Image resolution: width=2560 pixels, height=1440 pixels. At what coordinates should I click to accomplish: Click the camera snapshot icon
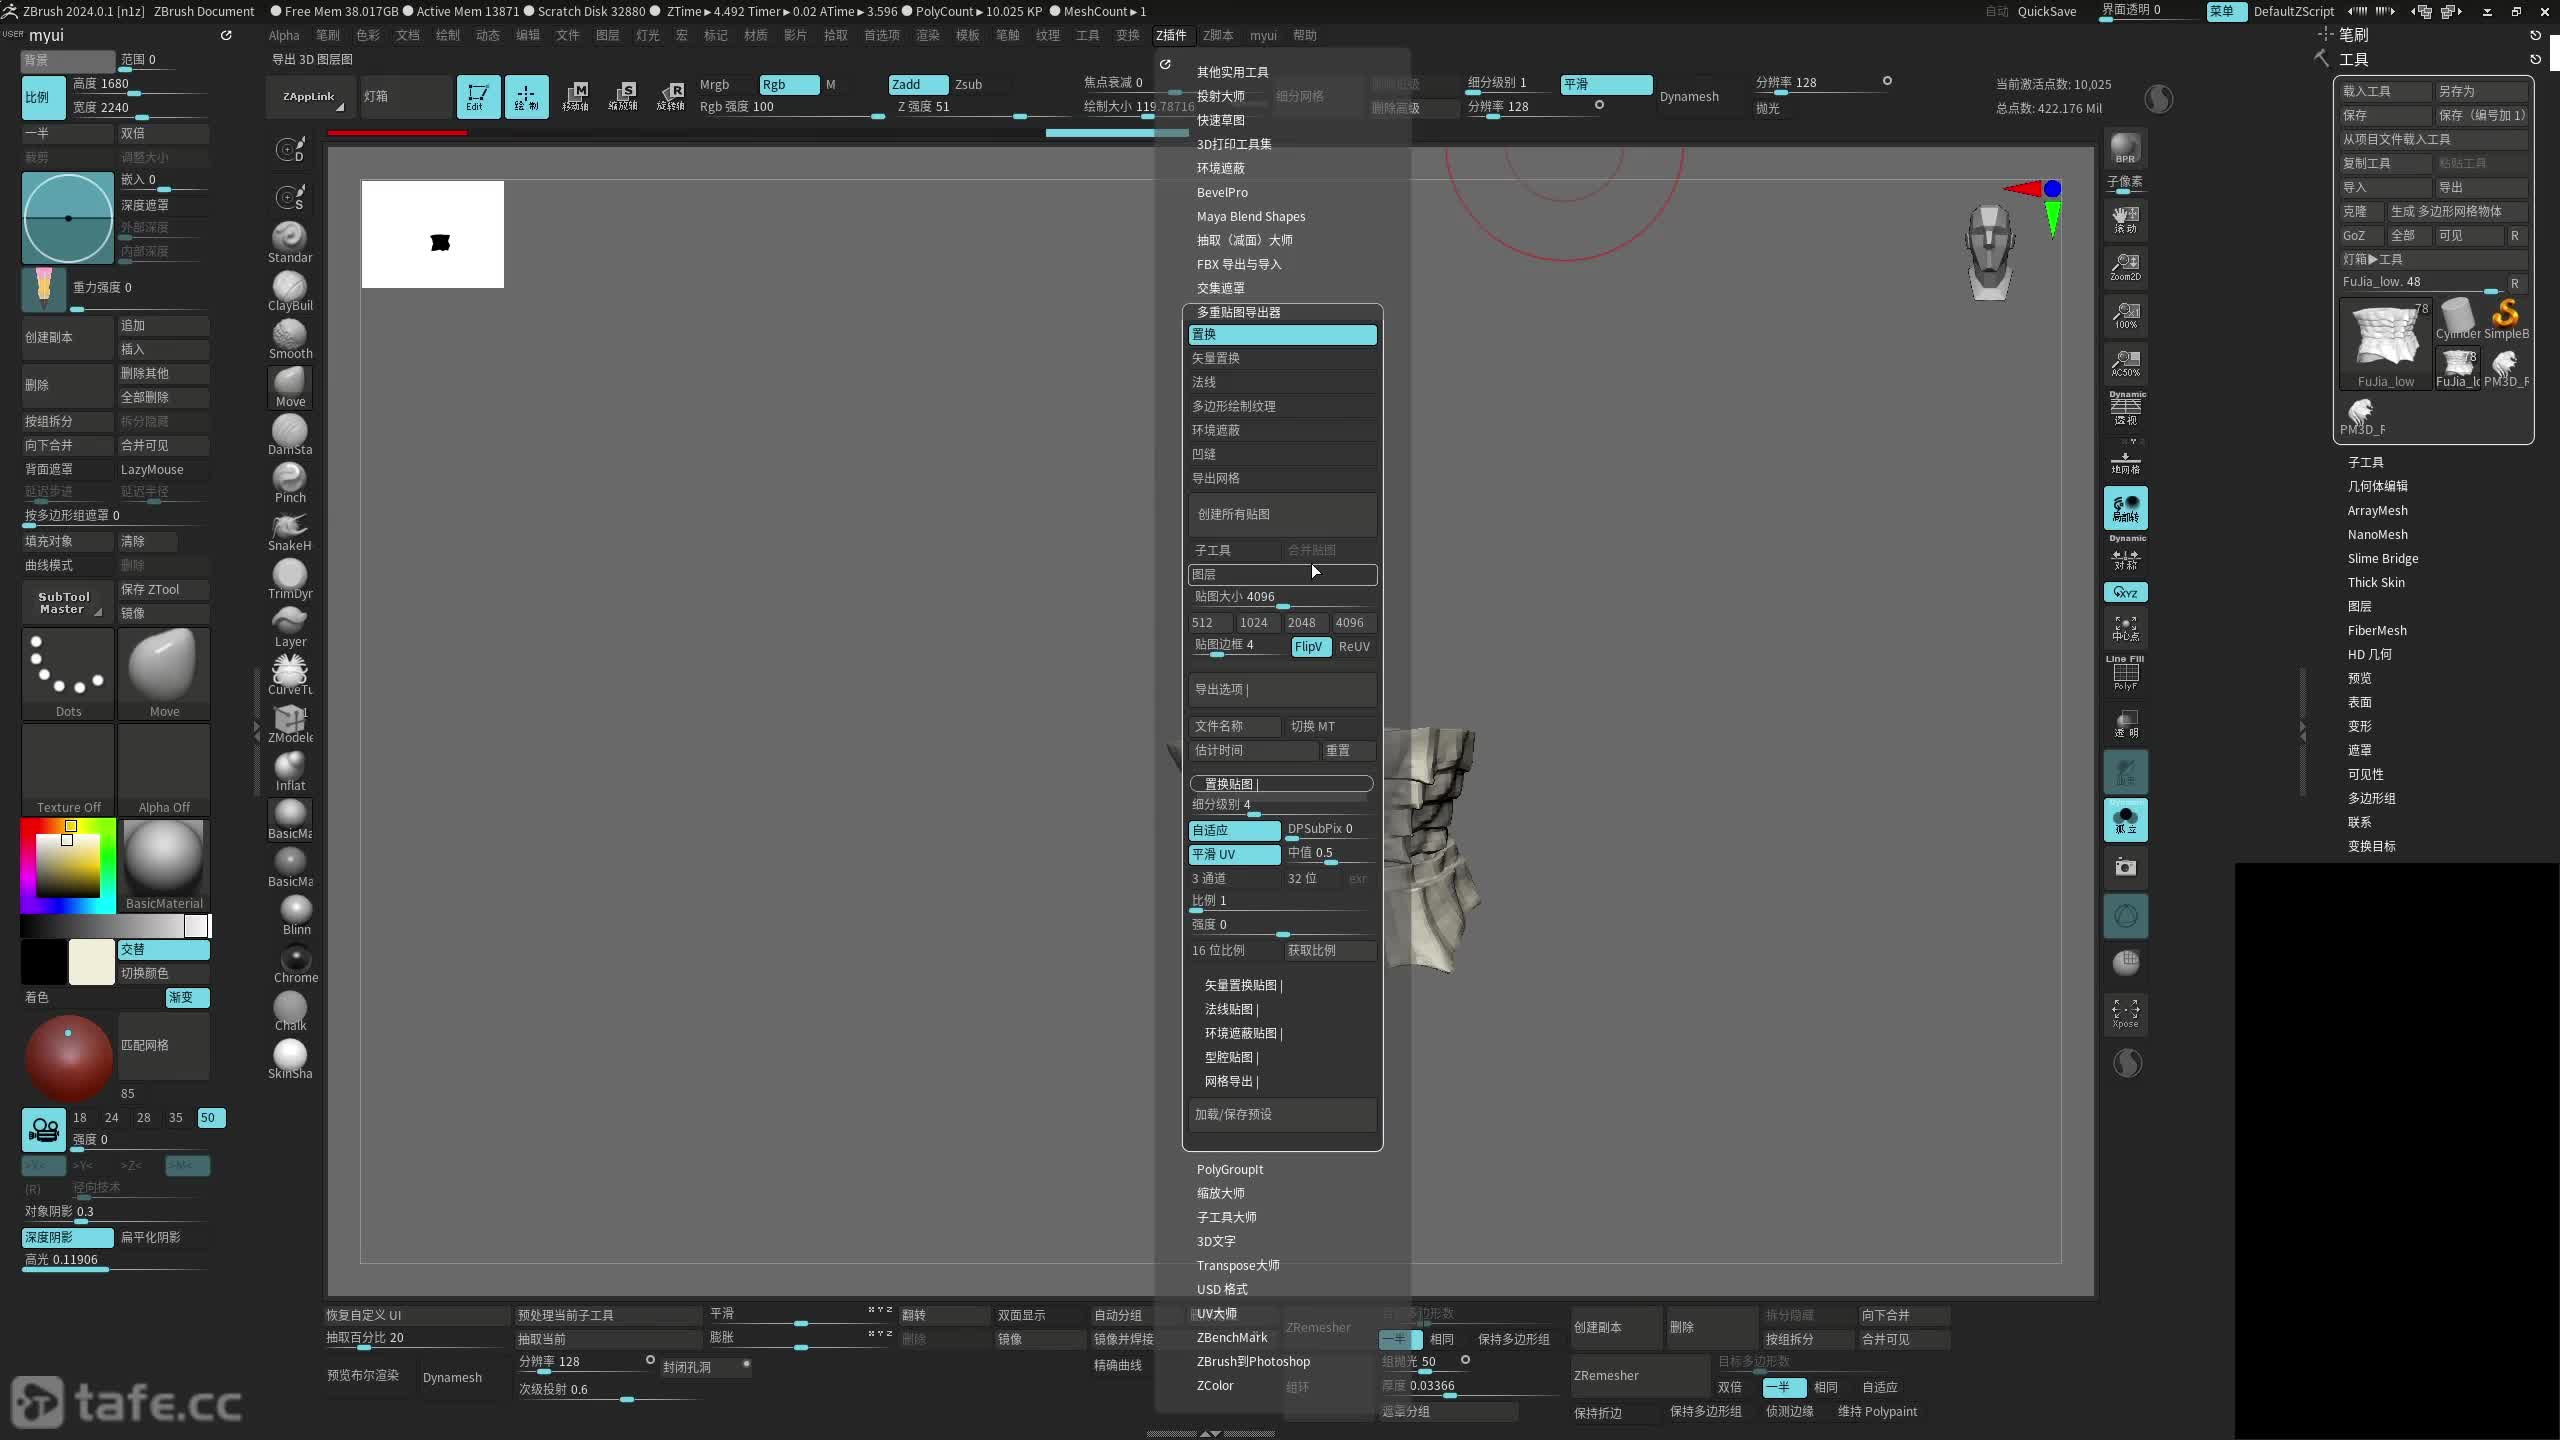coord(2125,867)
